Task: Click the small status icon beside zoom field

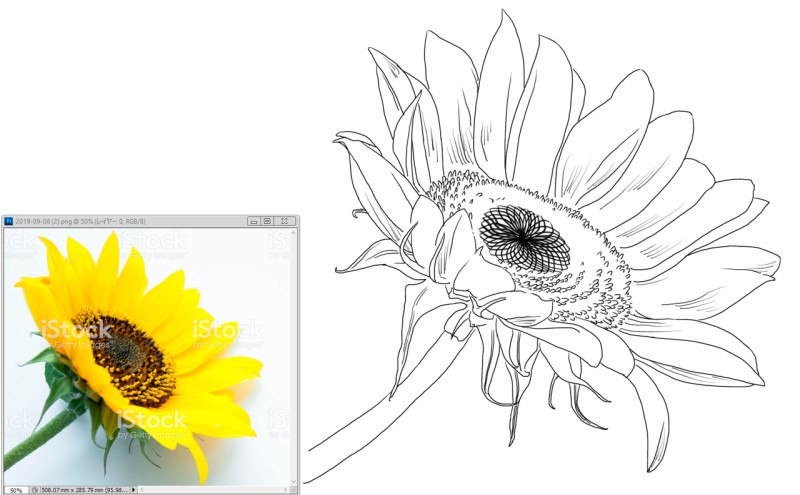Action: click(35, 490)
